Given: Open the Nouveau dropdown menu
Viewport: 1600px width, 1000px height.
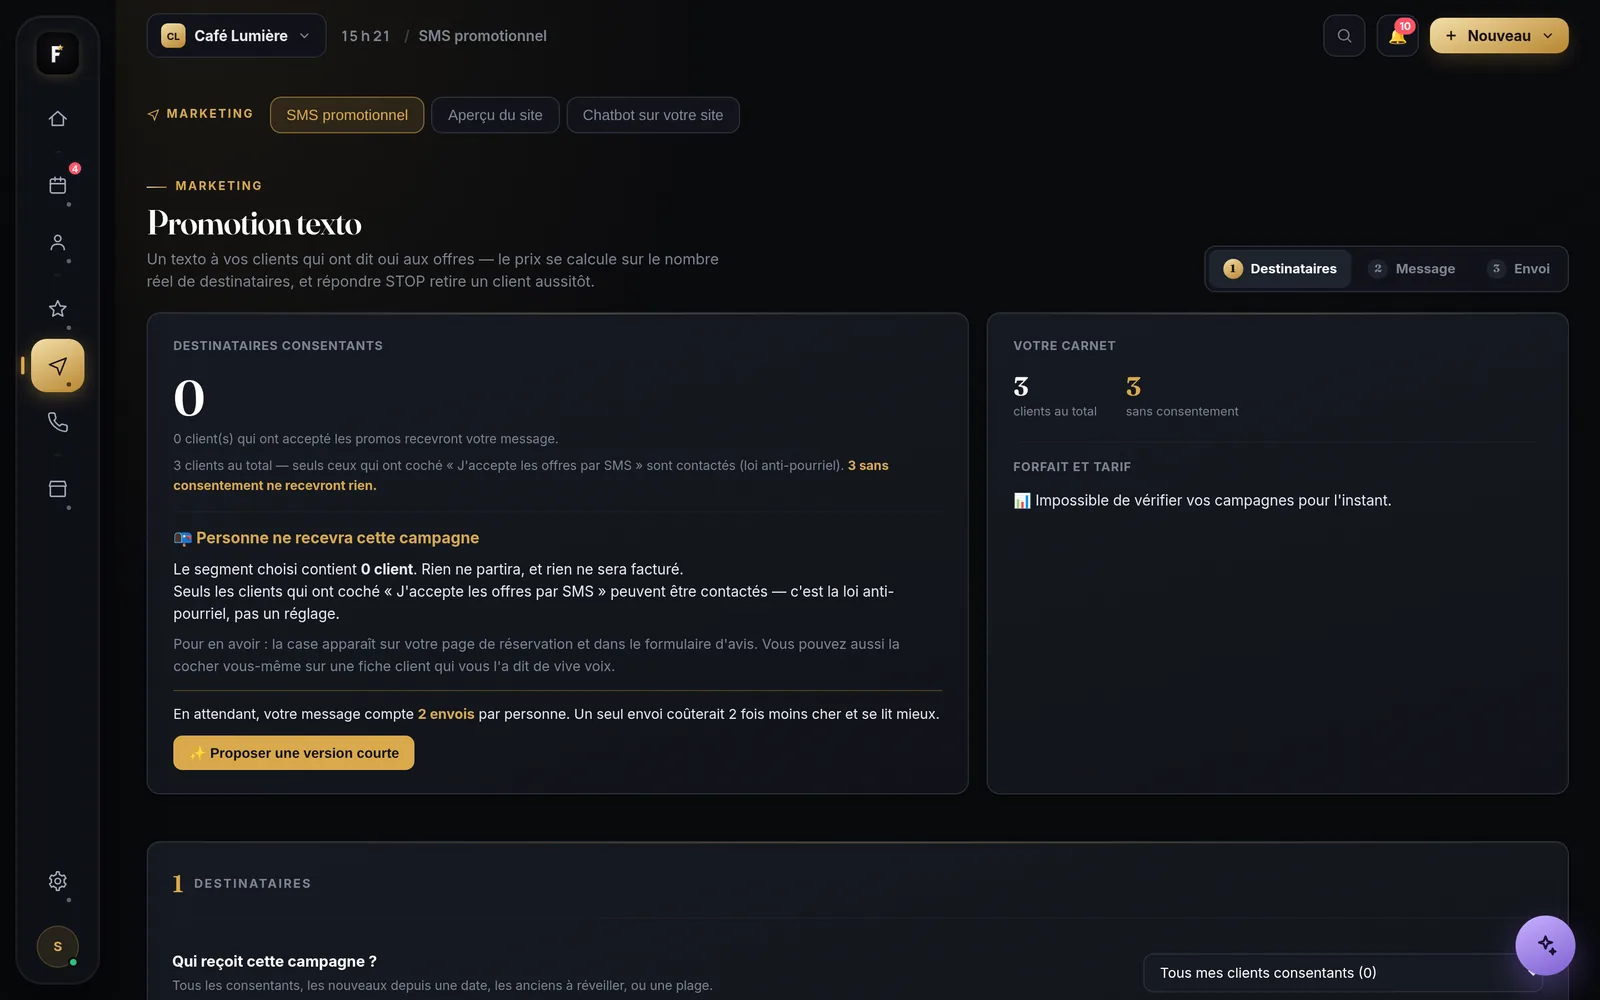Looking at the screenshot, I should click(1498, 36).
